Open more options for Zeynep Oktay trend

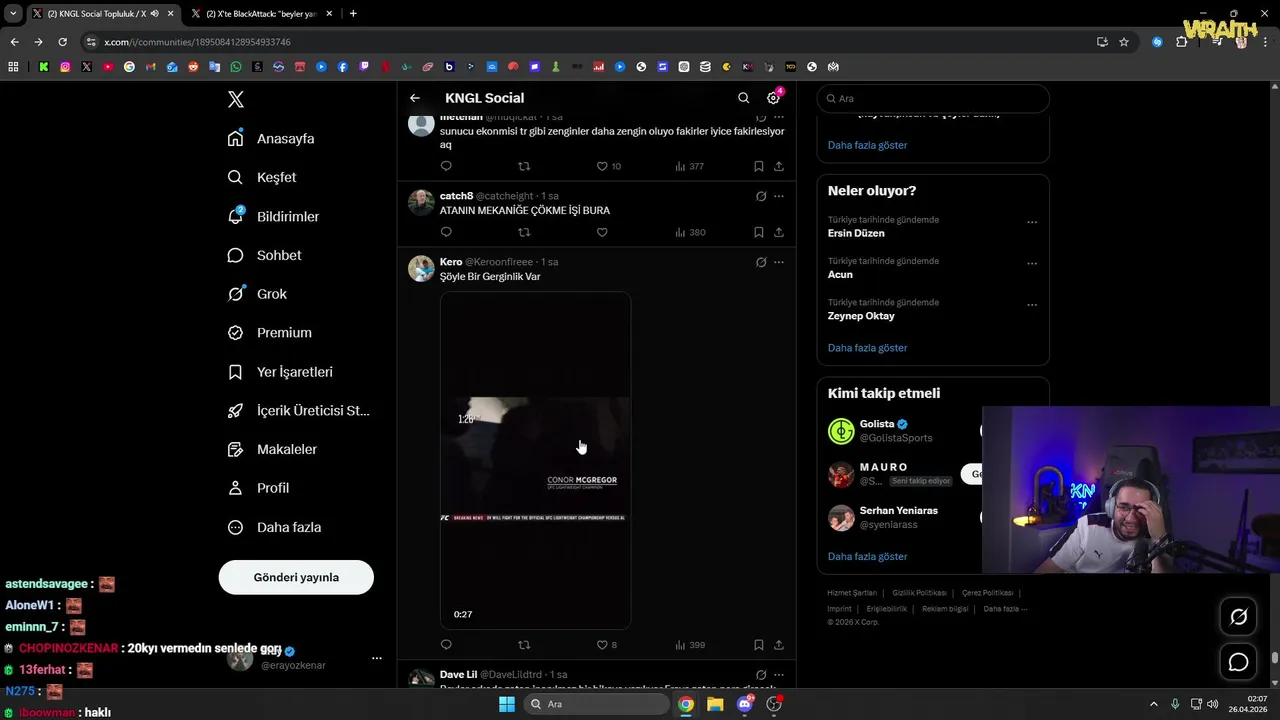(1032, 305)
